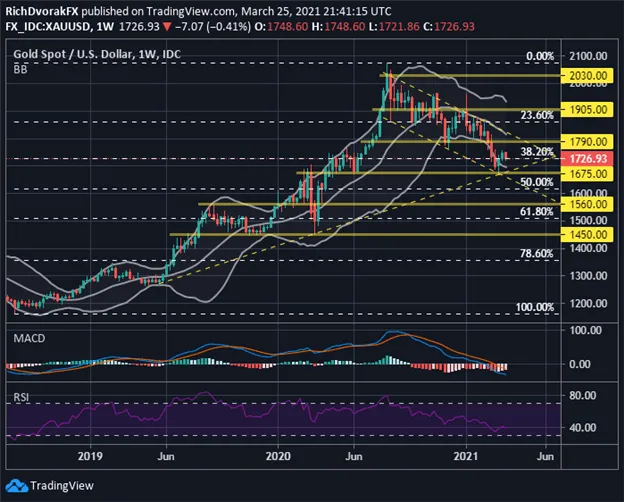Select the RSI indicator label

point(21,397)
